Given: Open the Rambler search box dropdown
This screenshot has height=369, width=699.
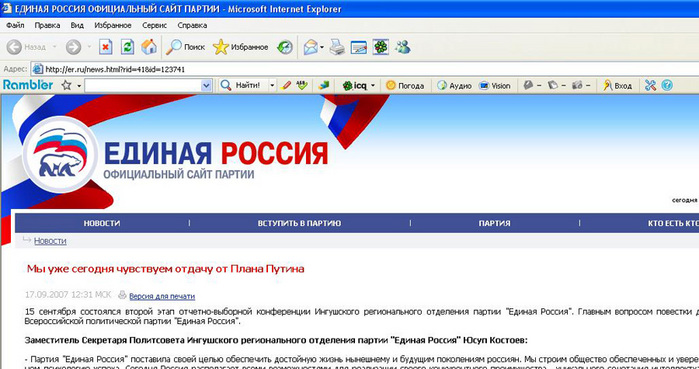Looking at the screenshot, I should [206, 86].
